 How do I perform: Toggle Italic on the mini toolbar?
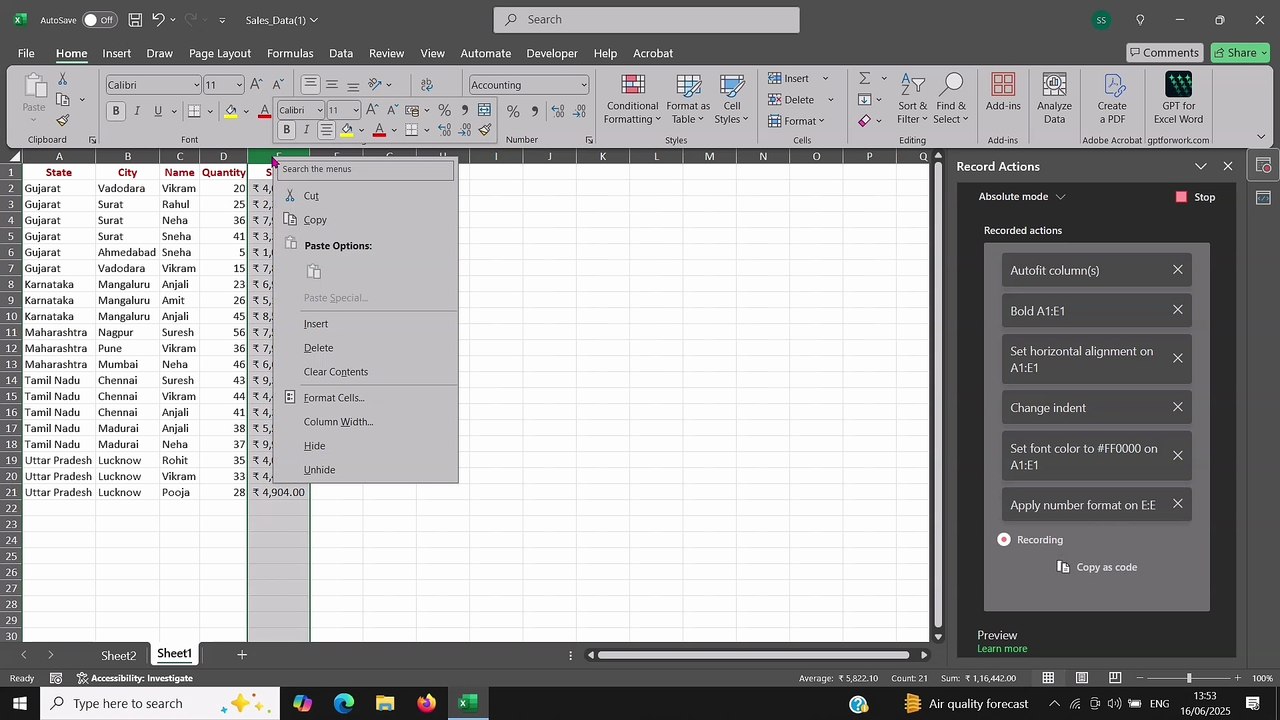click(x=306, y=130)
